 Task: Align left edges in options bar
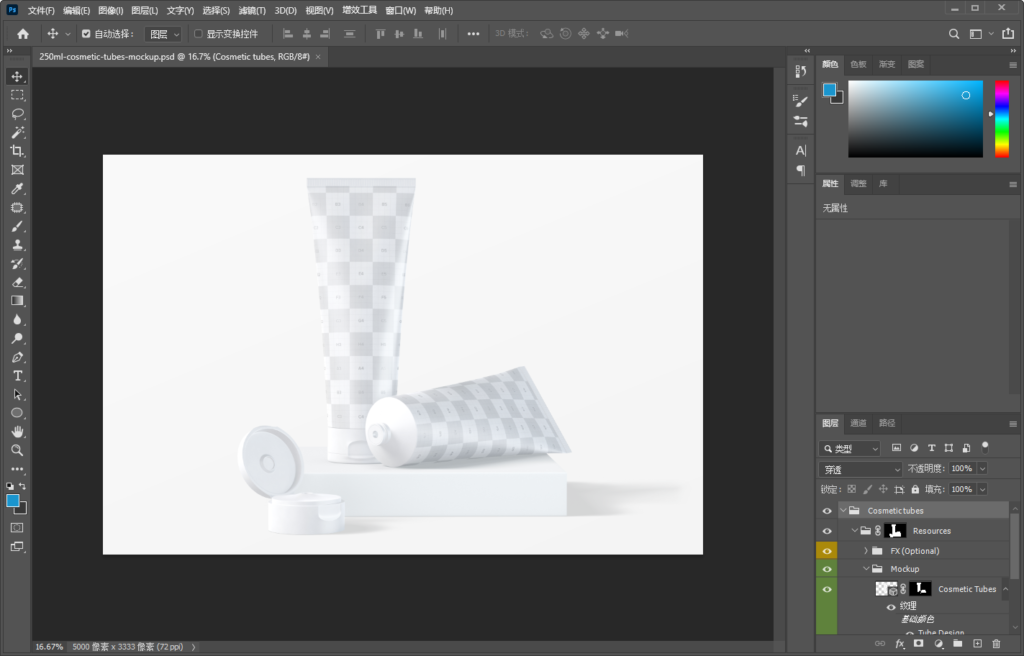point(287,34)
